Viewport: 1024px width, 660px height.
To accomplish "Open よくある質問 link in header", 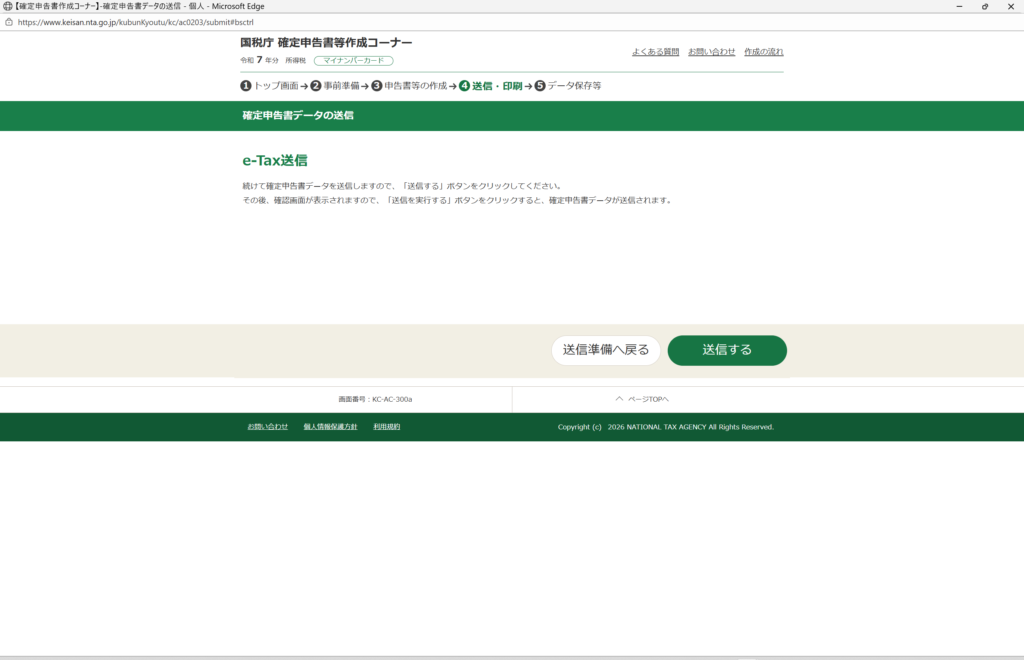I will (655, 51).
